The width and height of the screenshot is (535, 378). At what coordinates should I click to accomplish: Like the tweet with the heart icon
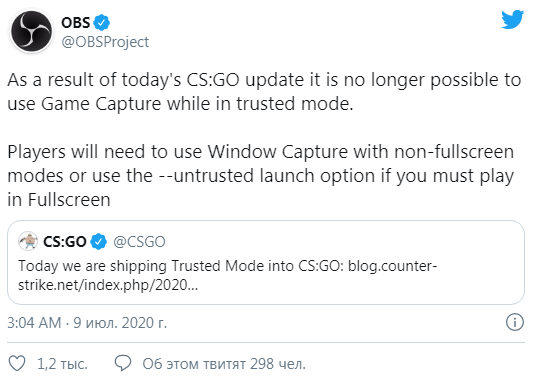(x=17, y=363)
